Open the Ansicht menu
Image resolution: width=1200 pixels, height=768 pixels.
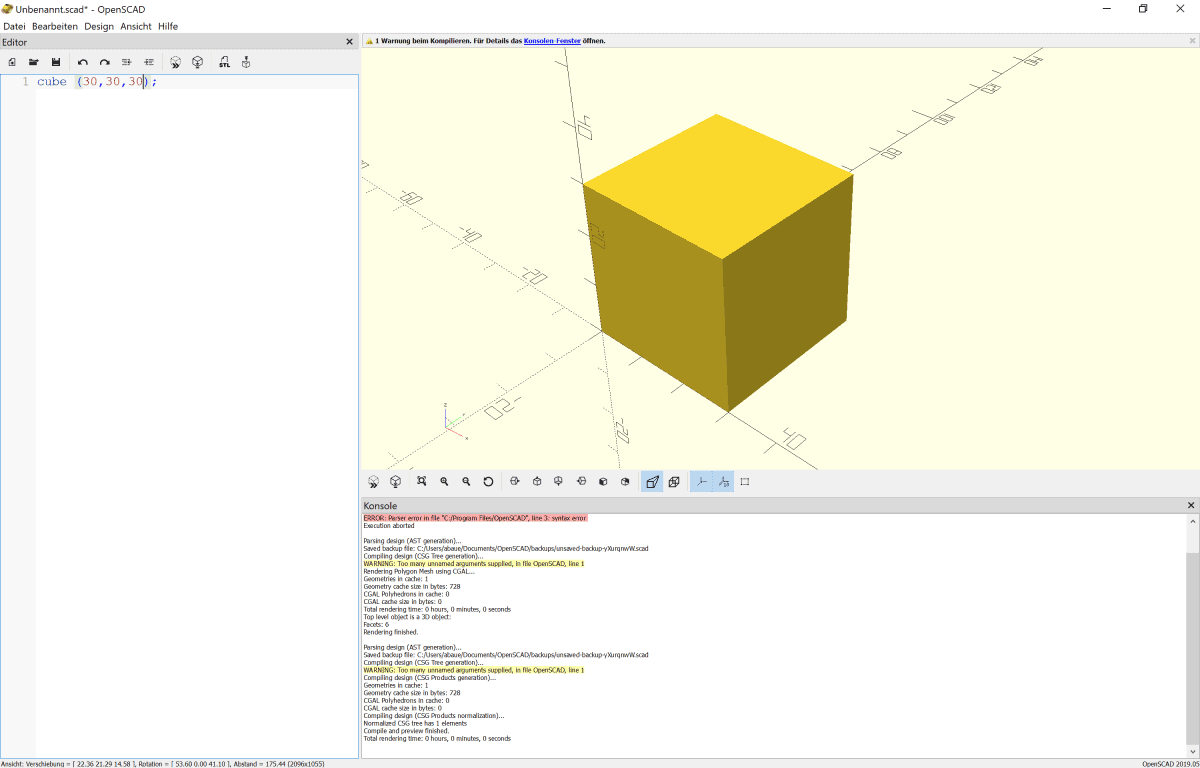136,26
